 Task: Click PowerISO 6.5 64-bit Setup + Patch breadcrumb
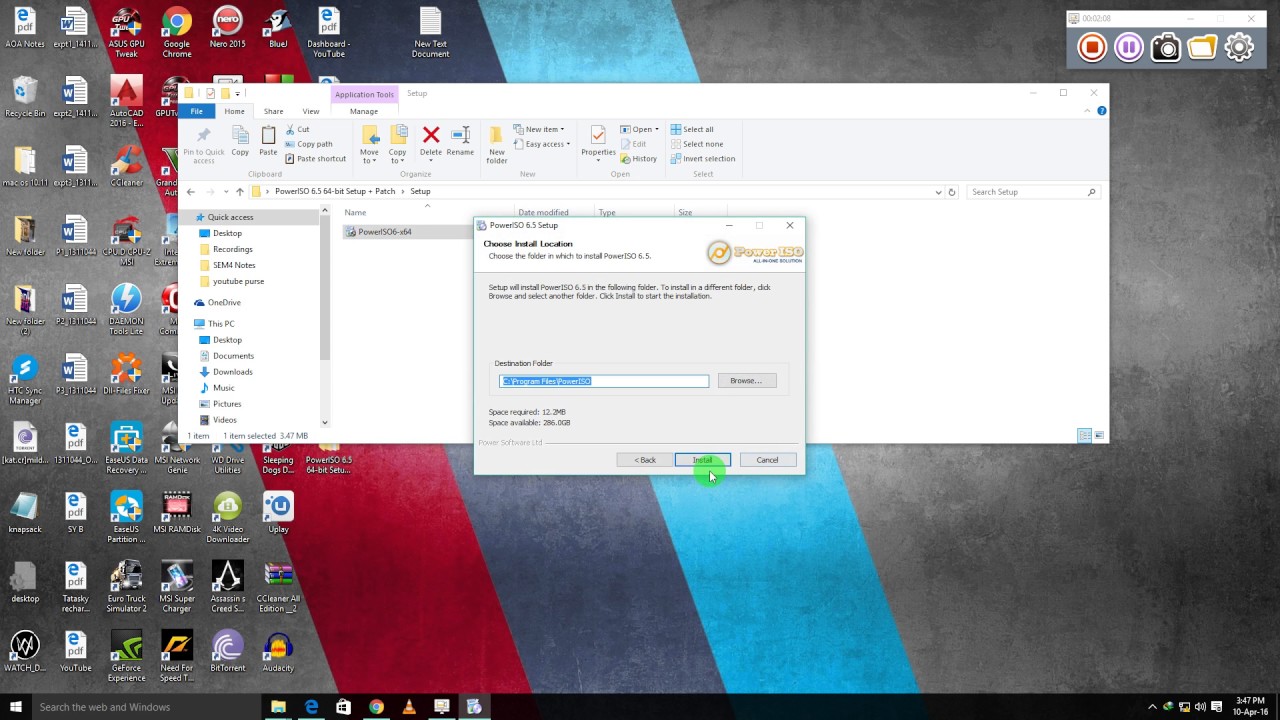[x=334, y=192]
